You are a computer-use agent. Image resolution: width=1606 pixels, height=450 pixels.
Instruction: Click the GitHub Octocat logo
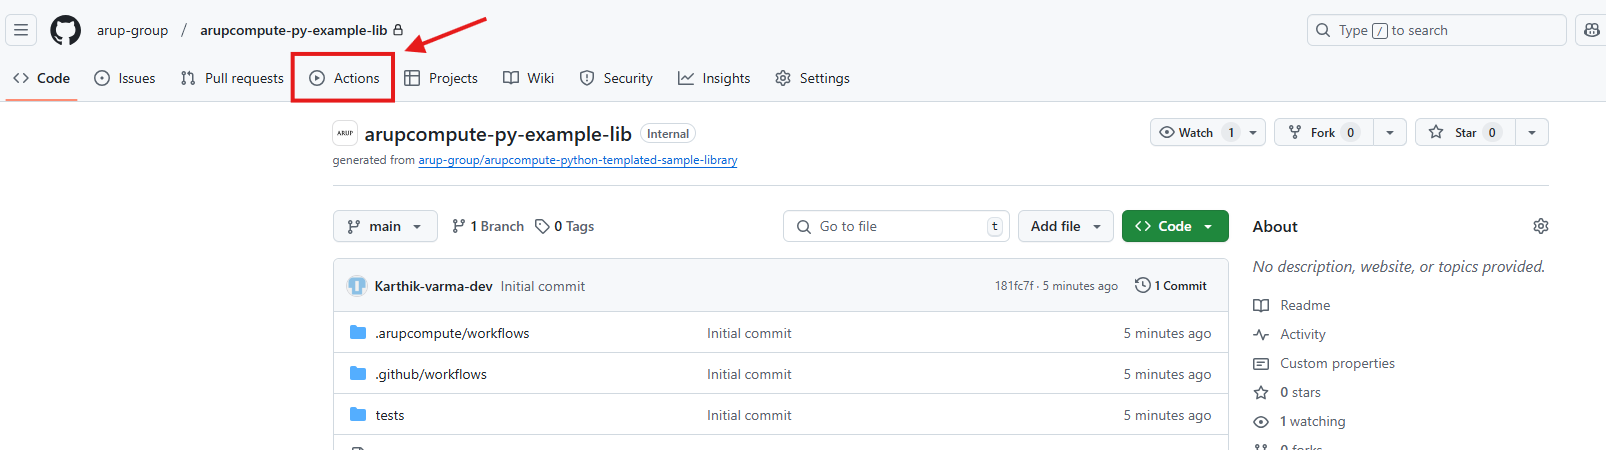[66, 30]
